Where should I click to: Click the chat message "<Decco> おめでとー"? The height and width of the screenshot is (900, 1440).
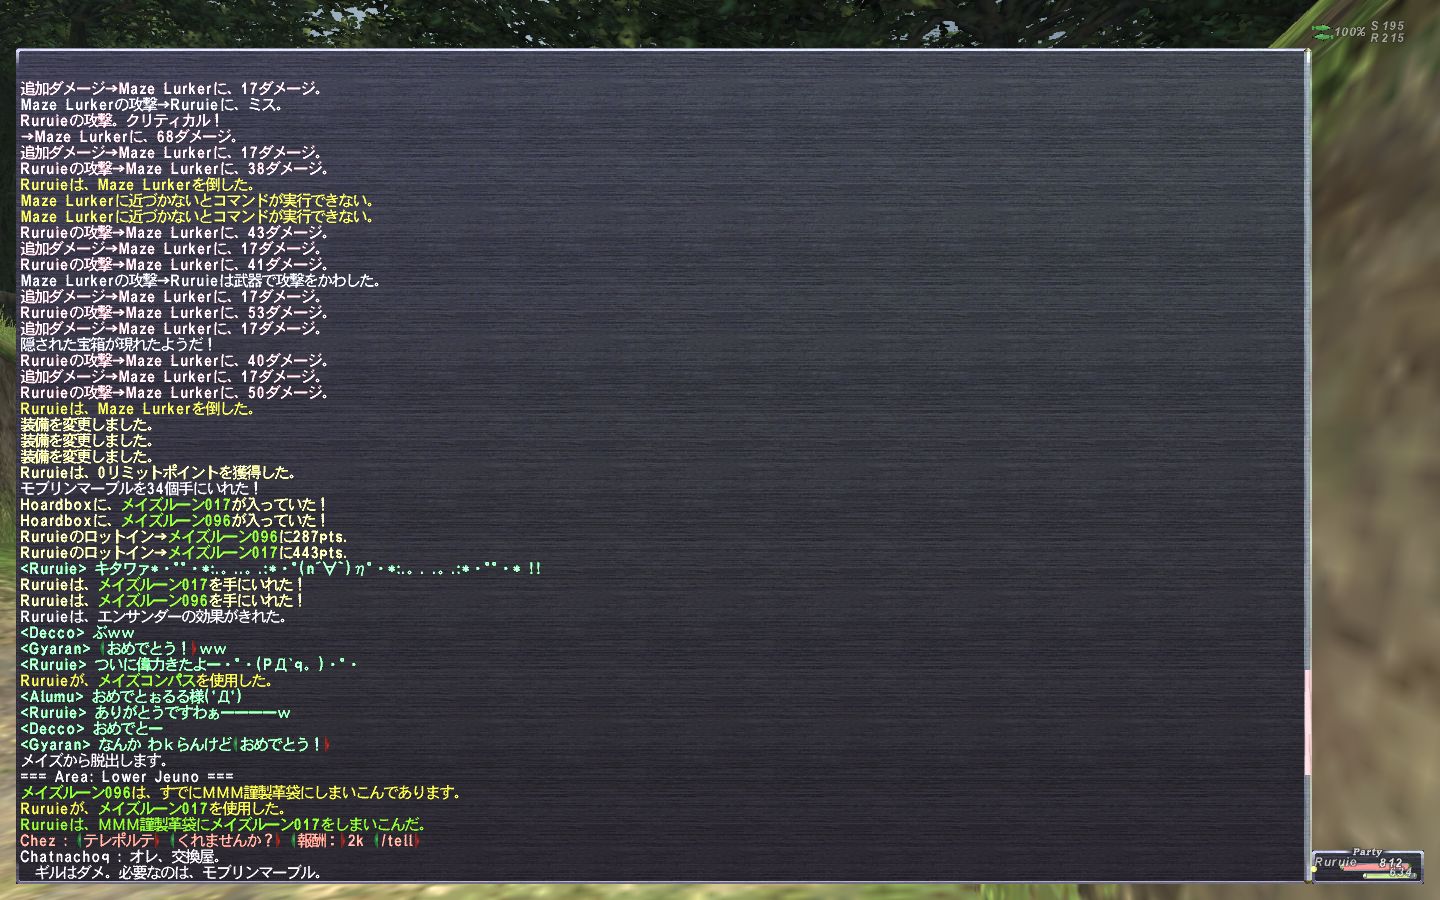pyautogui.click(x=92, y=728)
